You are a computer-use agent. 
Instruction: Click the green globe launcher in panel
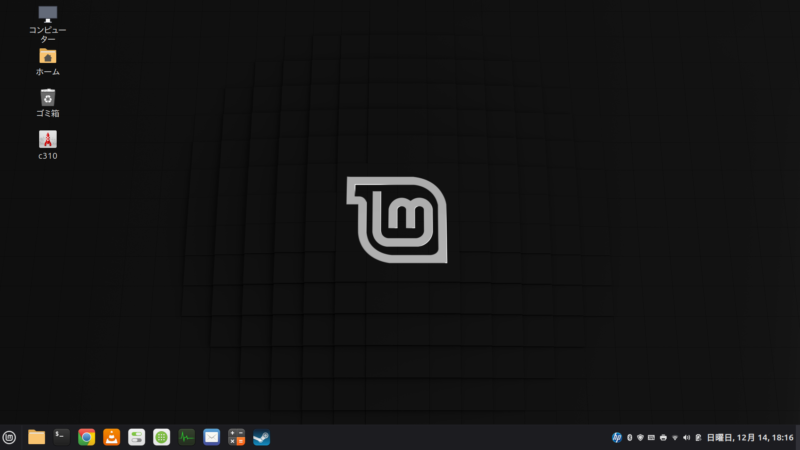coord(162,437)
